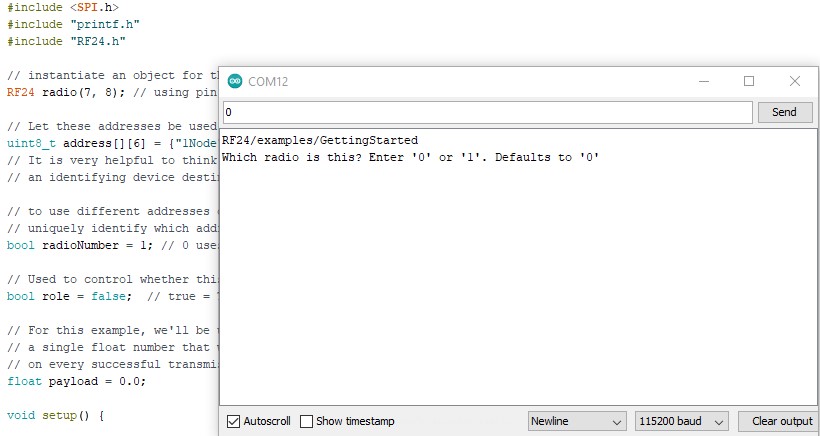The height and width of the screenshot is (436, 820).
Task: Click the 'Which radio is this?' output line
Action: tap(410, 157)
